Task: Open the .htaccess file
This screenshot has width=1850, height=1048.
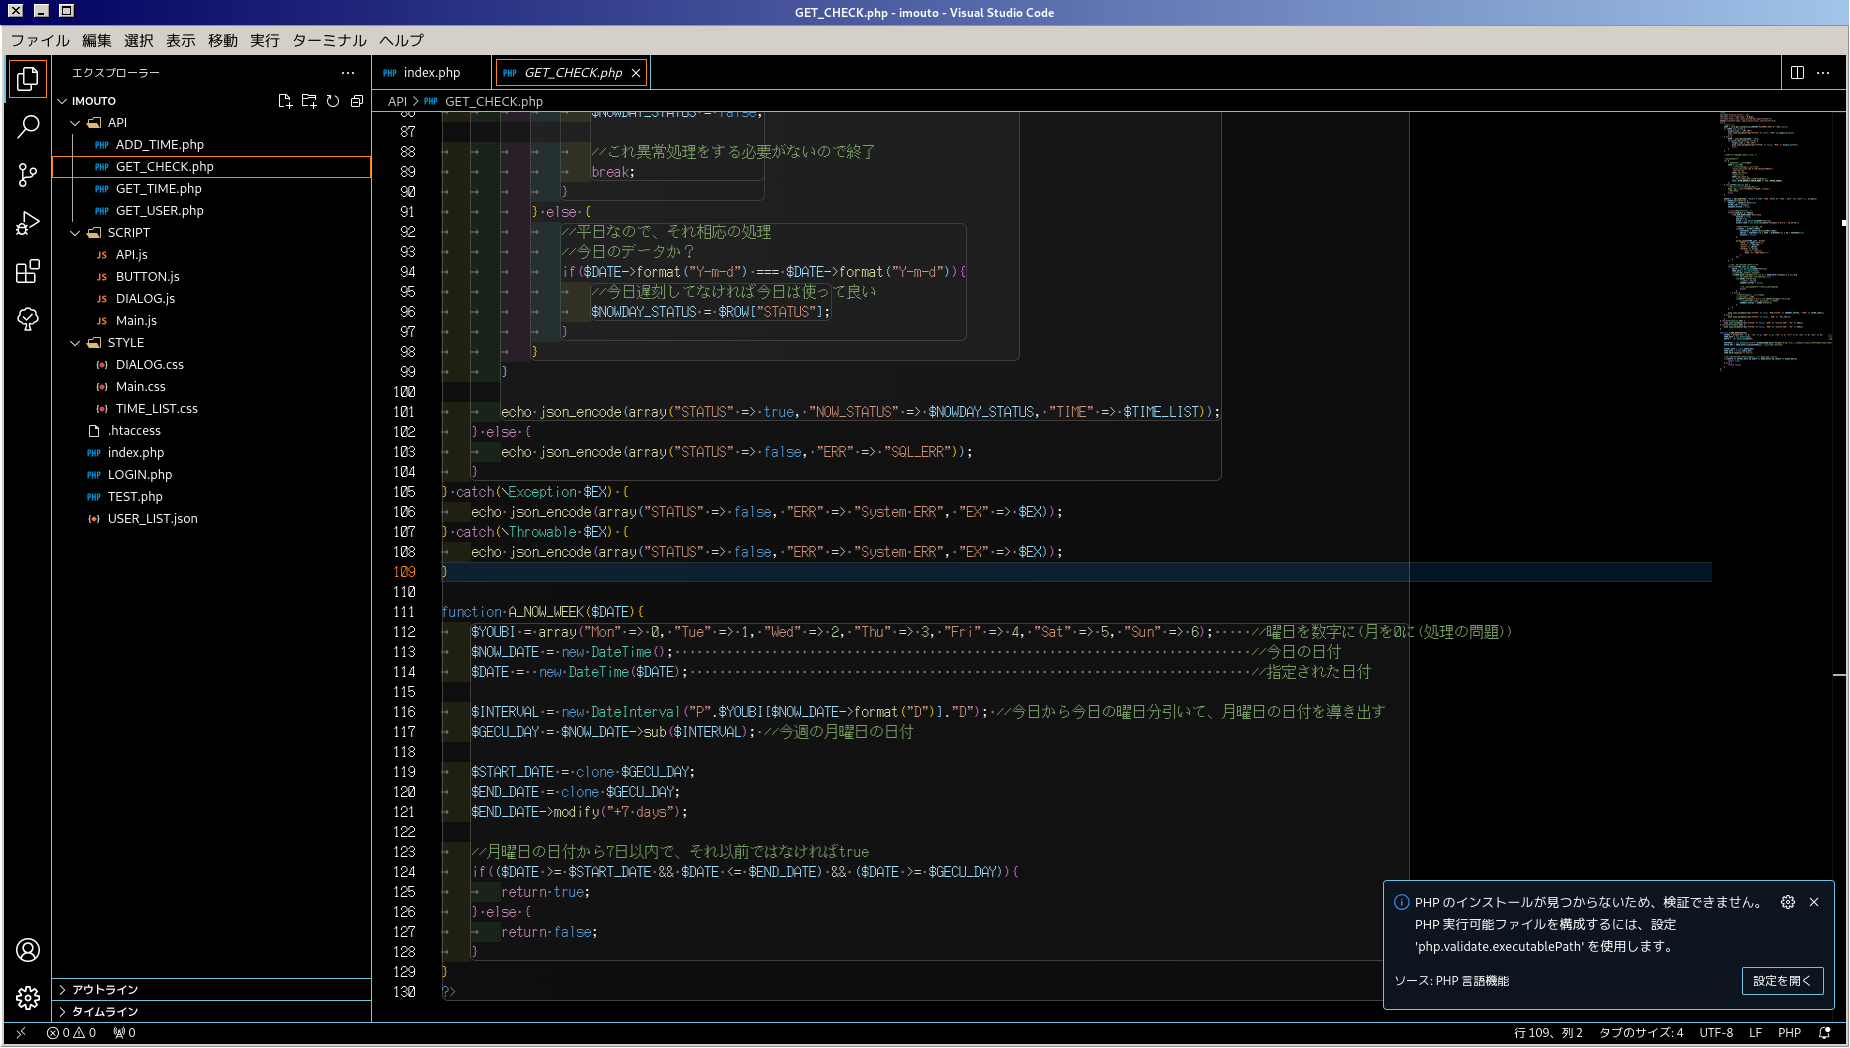Action: point(212,431)
